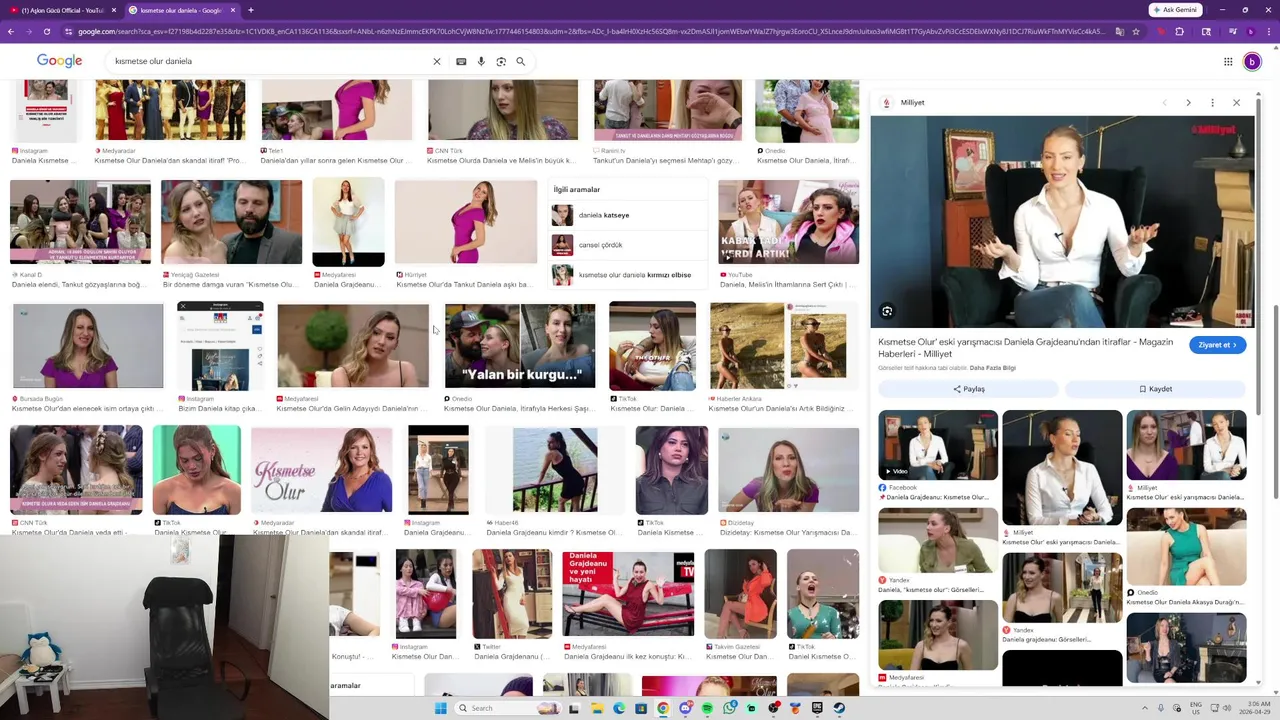The height and width of the screenshot is (720, 1280).
Task: Open the ENG US language indicator
Action: click(x=1195, y=708)
